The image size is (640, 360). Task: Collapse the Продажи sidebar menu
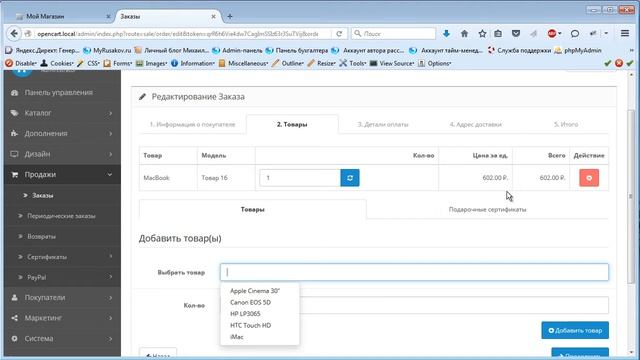point(62,175)
